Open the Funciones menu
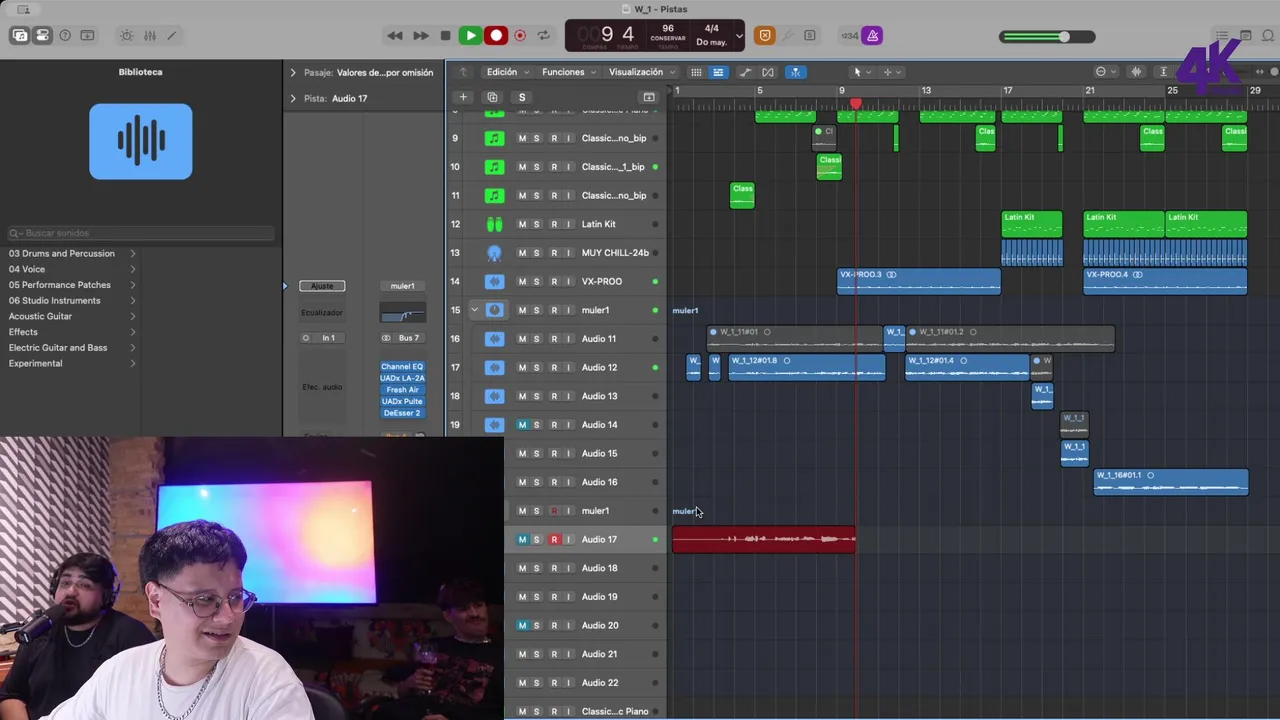Screen dimensions: 1280x720 pos(569,72)
